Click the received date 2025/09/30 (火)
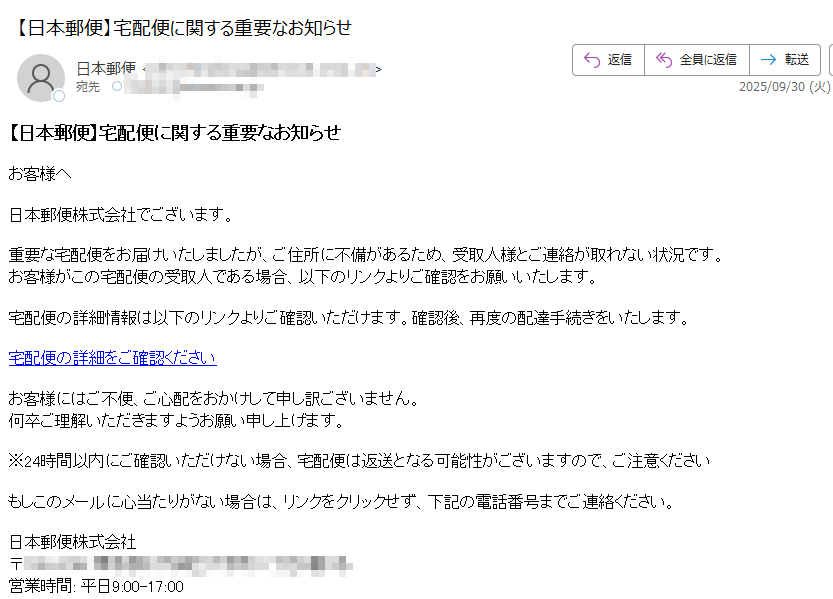The image size is (833, 599). click(x=785, y=87)
